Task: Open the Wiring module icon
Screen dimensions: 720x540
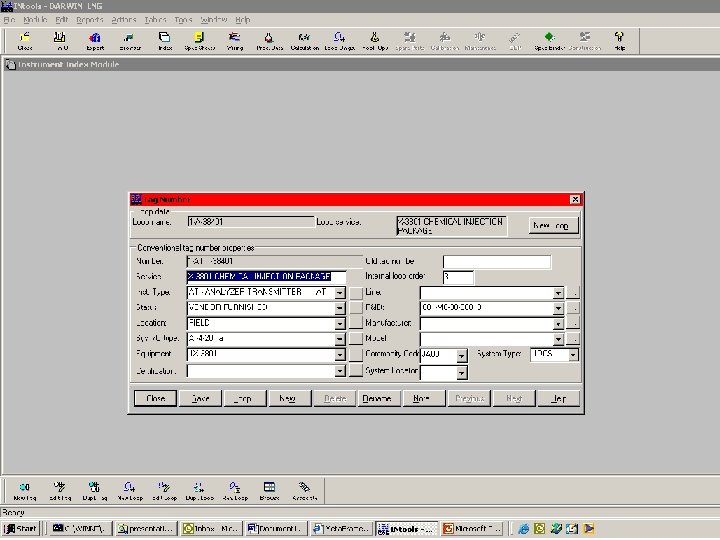Action: point(235,41)
